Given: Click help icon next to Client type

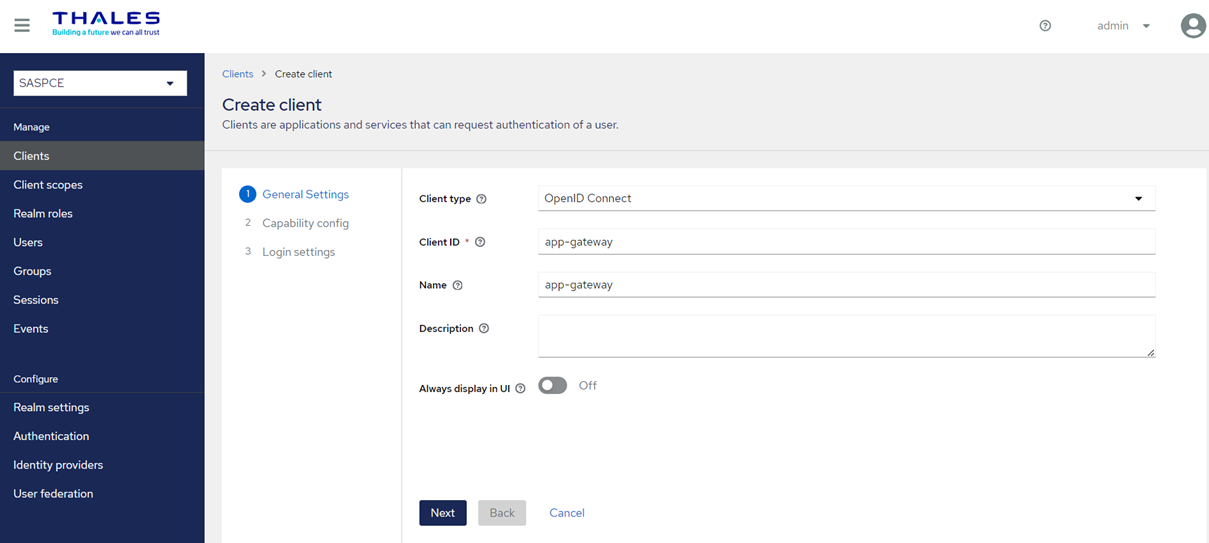Looking at the screenshot, I should click(481, 199).
